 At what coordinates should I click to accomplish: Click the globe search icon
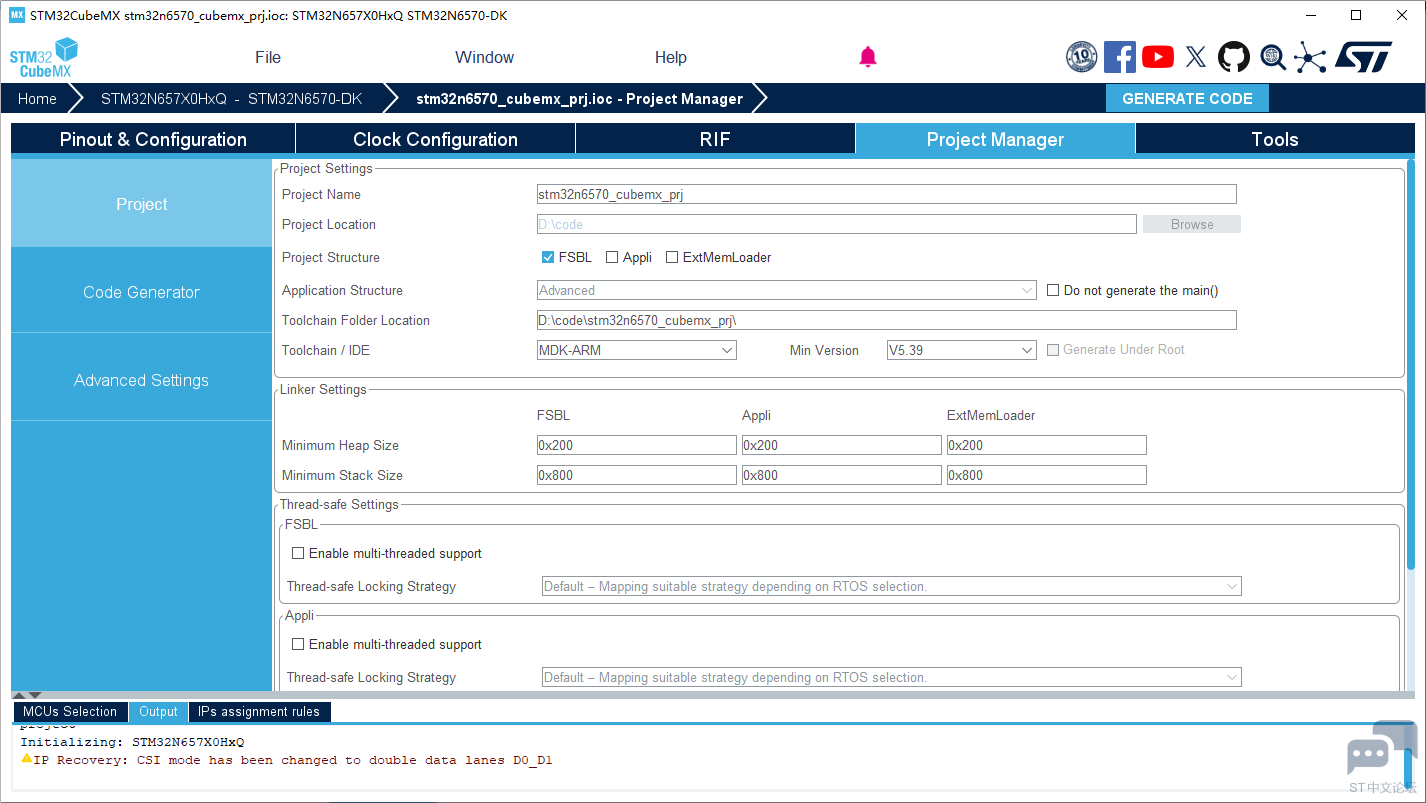coord(1273,57)
